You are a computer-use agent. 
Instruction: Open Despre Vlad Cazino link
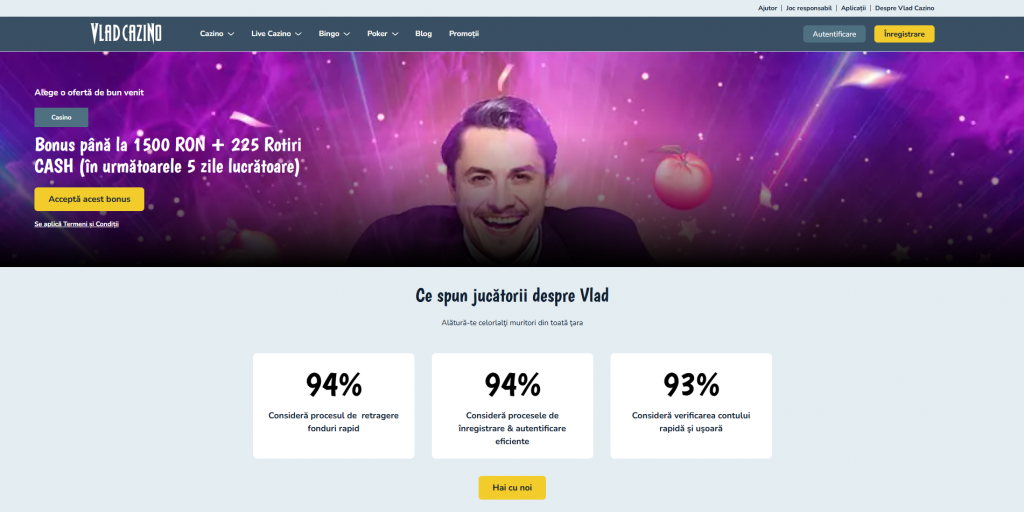(x=904, y=8)
